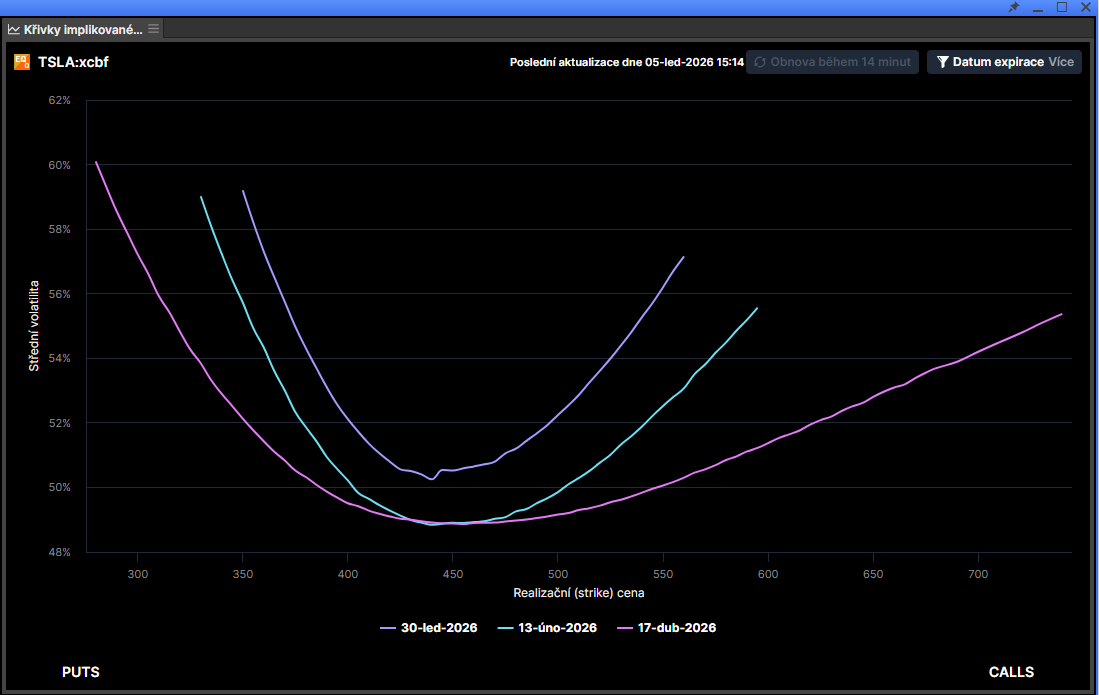Toggle the 13-úno-2026 series label in legend
This screenshot has height=695, width=1099.
(x=555, y=628)
